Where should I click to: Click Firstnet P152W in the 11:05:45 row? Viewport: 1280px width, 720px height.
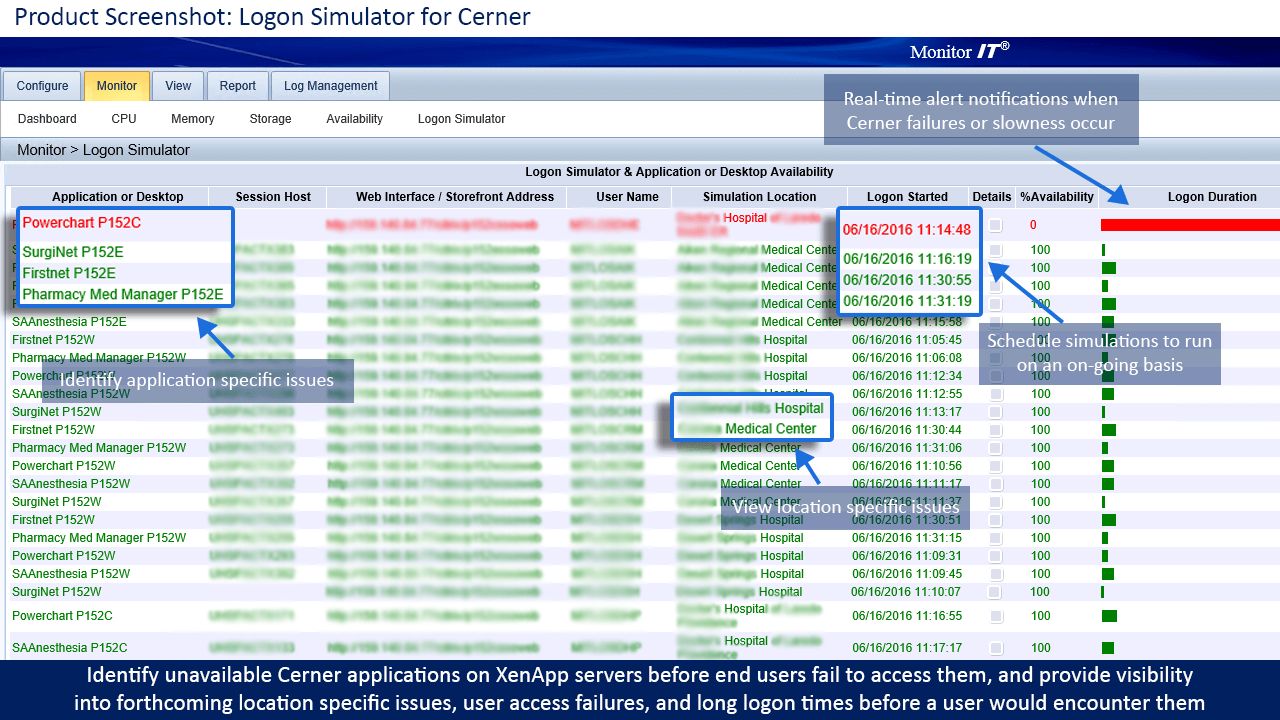coord(53,340)
